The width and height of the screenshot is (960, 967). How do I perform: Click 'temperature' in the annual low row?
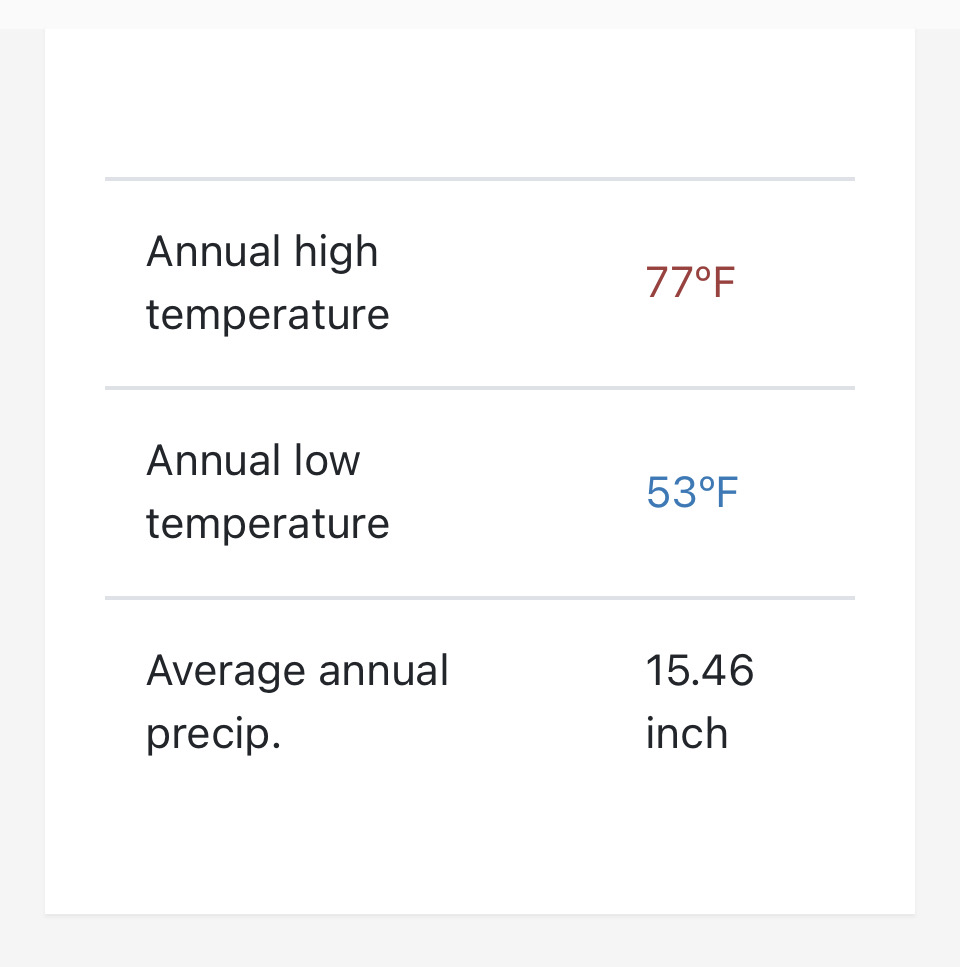tap(268, 524)
